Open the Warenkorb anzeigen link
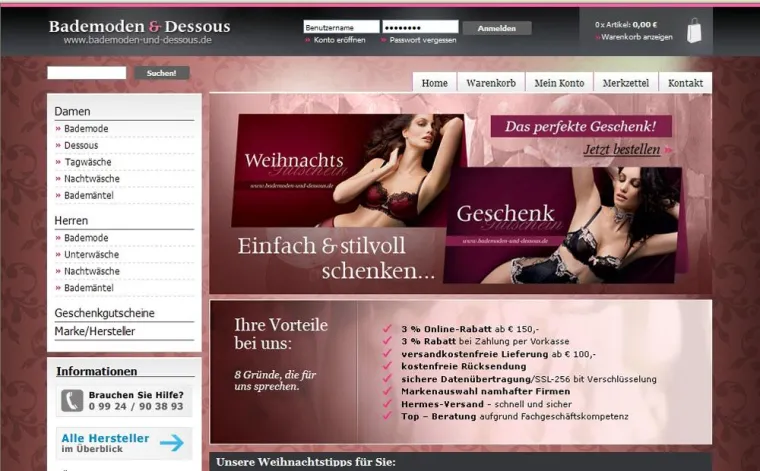The image size is (760, 471). tap(637, 37)
